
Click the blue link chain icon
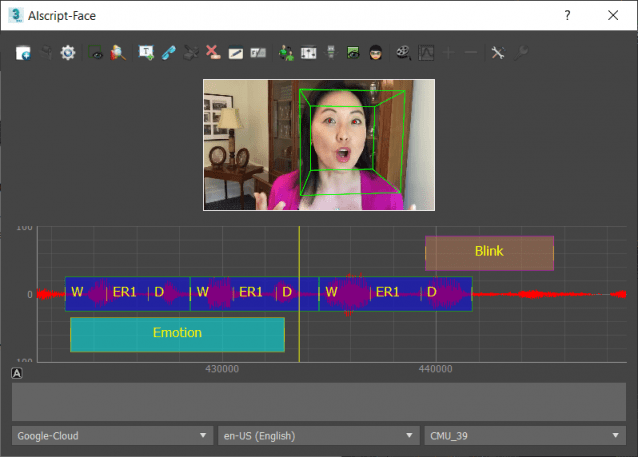tap(168, 53)
